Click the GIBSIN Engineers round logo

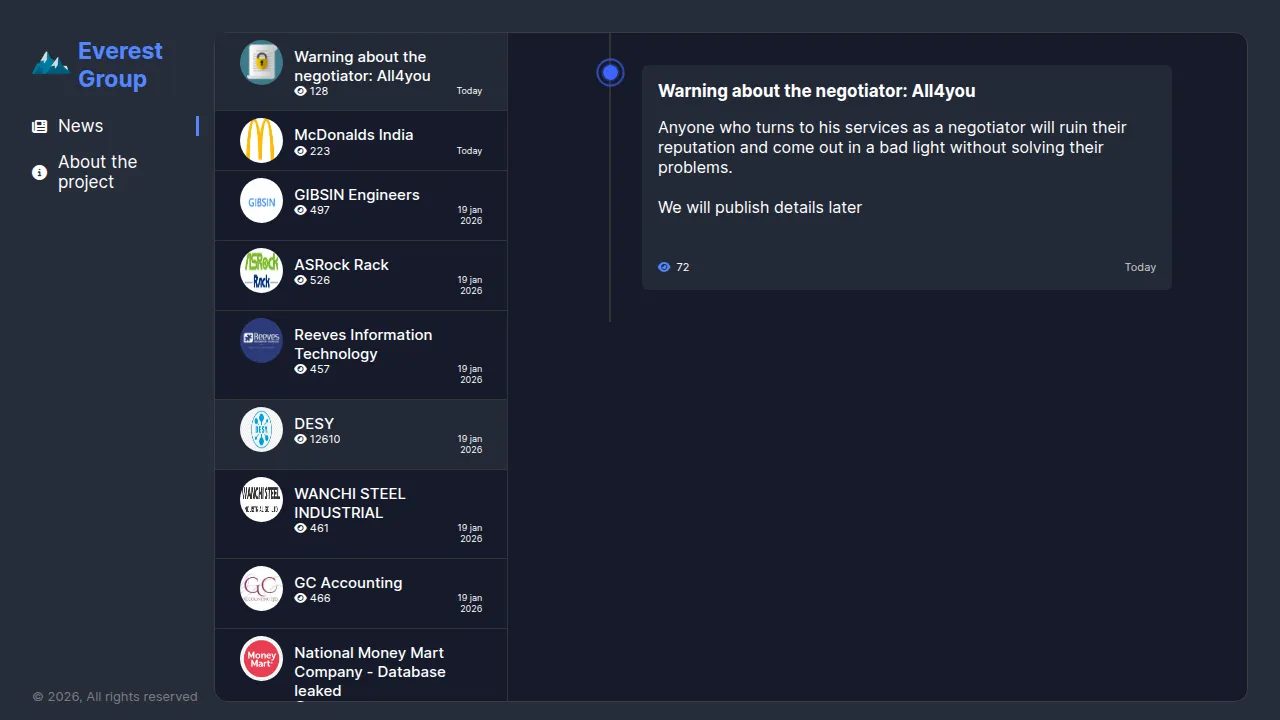pos(261,201)
